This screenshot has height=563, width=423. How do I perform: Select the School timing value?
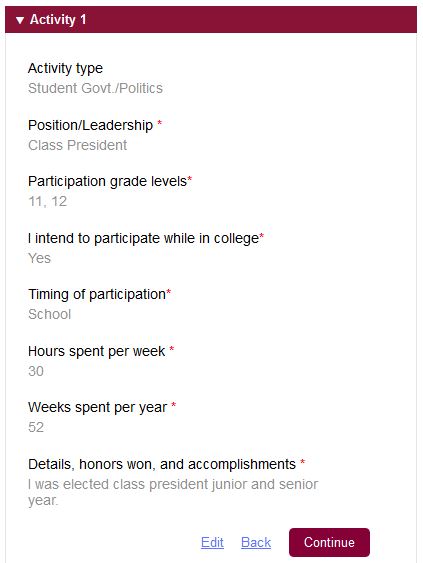(x=50, y=314)
